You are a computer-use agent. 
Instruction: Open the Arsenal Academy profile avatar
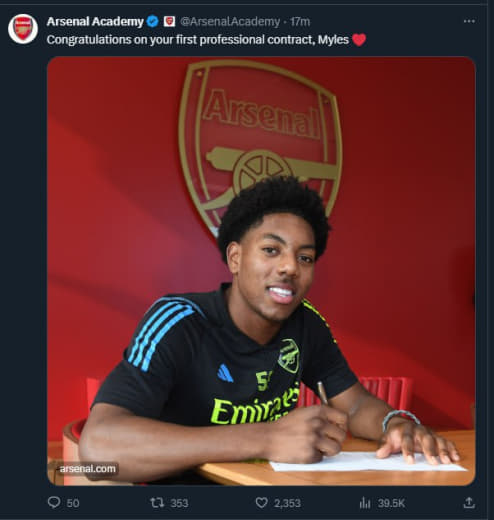(x=23, y=29)
